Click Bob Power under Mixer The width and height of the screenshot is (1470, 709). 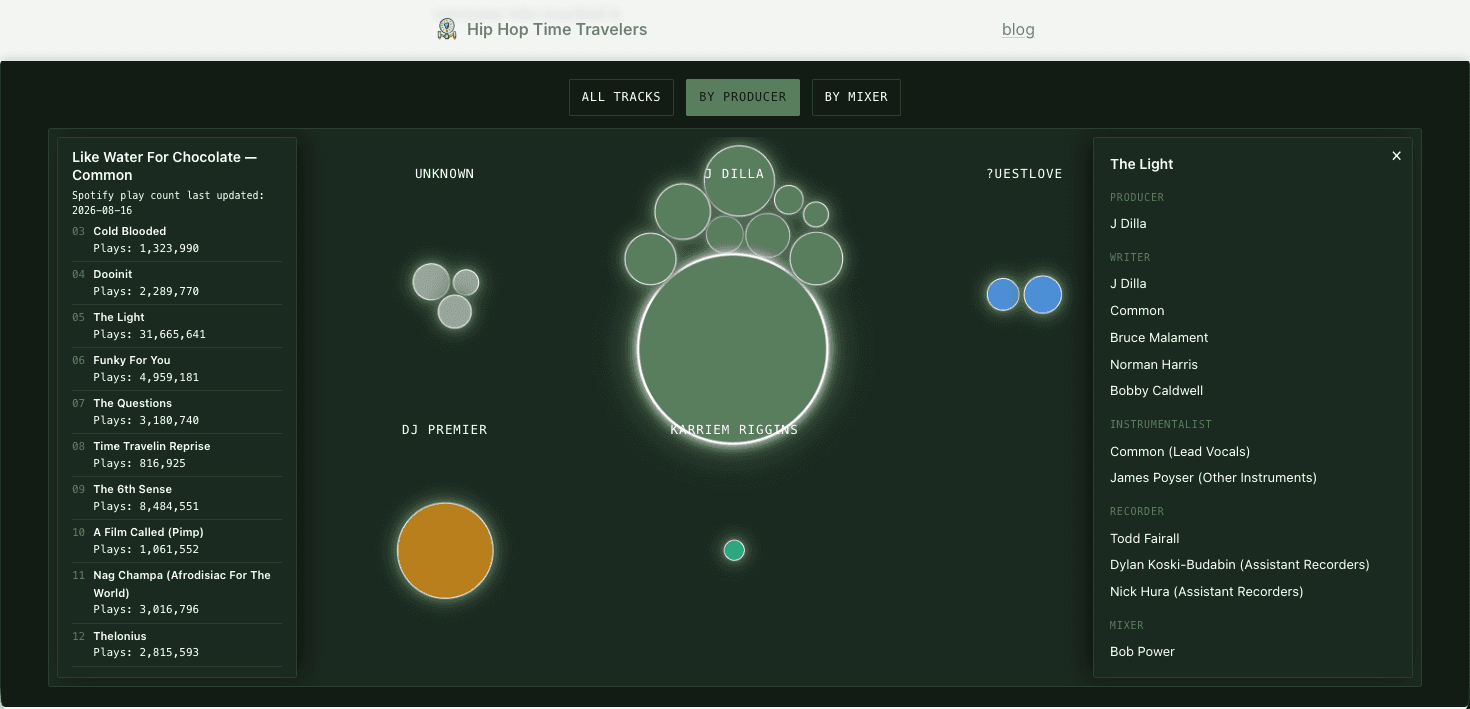tap(1142, 652)
